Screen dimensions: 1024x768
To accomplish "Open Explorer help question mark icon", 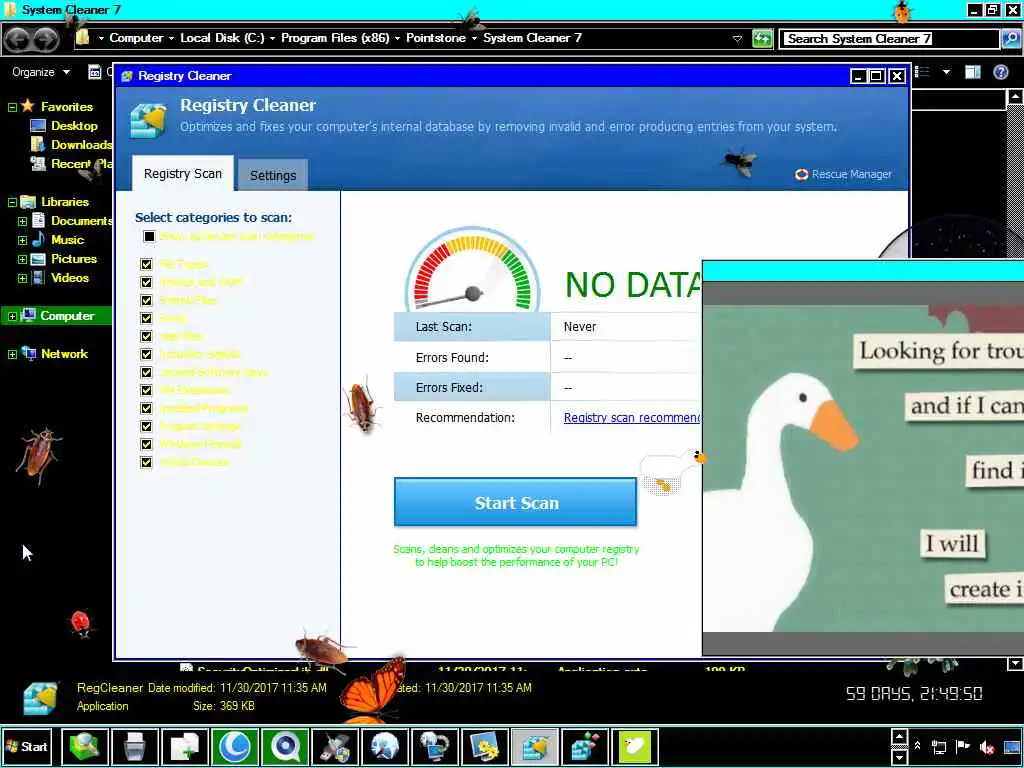I will point(1000,72).
